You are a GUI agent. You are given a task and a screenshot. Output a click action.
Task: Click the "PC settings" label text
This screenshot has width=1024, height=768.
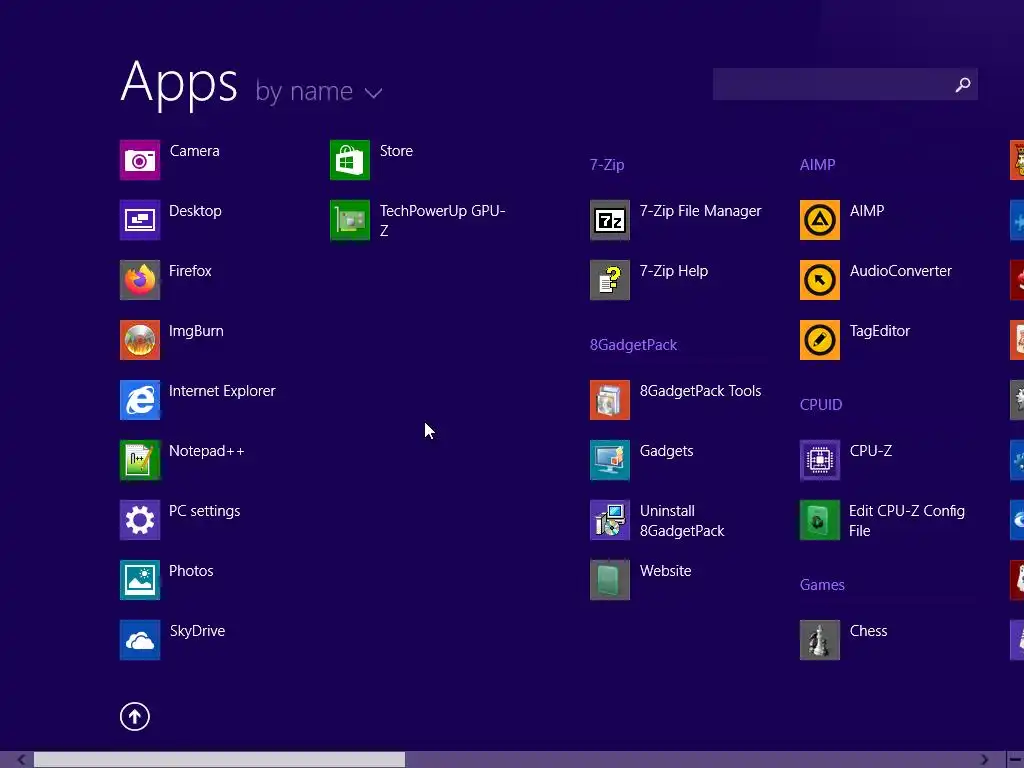click(x=204, y=511)
